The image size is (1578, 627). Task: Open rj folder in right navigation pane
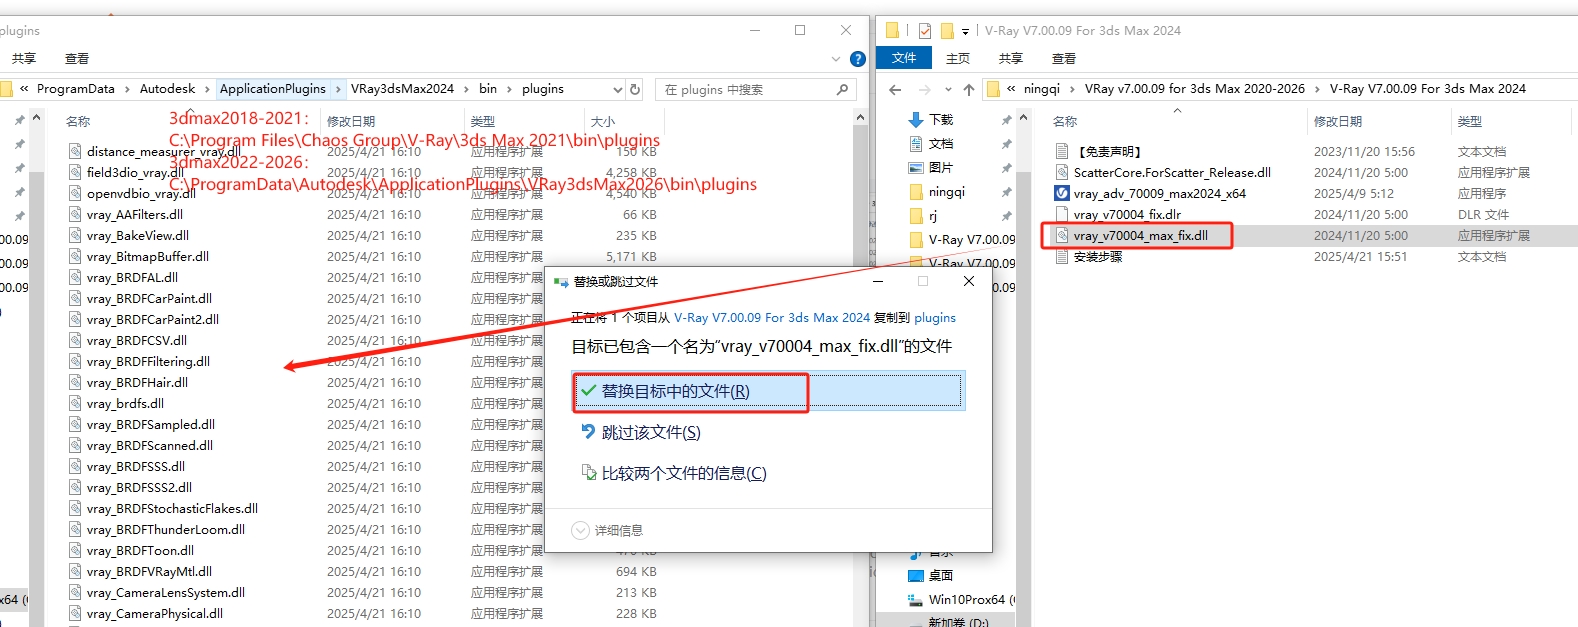tap(933, 215)
